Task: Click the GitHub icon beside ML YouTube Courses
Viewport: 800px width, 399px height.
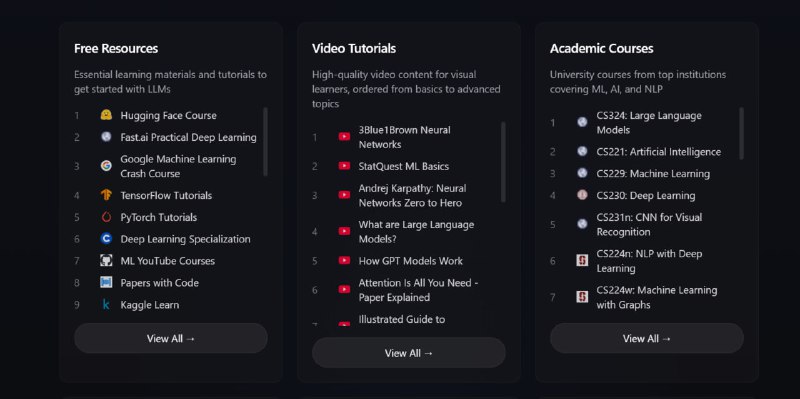Action: pos(106,261)
